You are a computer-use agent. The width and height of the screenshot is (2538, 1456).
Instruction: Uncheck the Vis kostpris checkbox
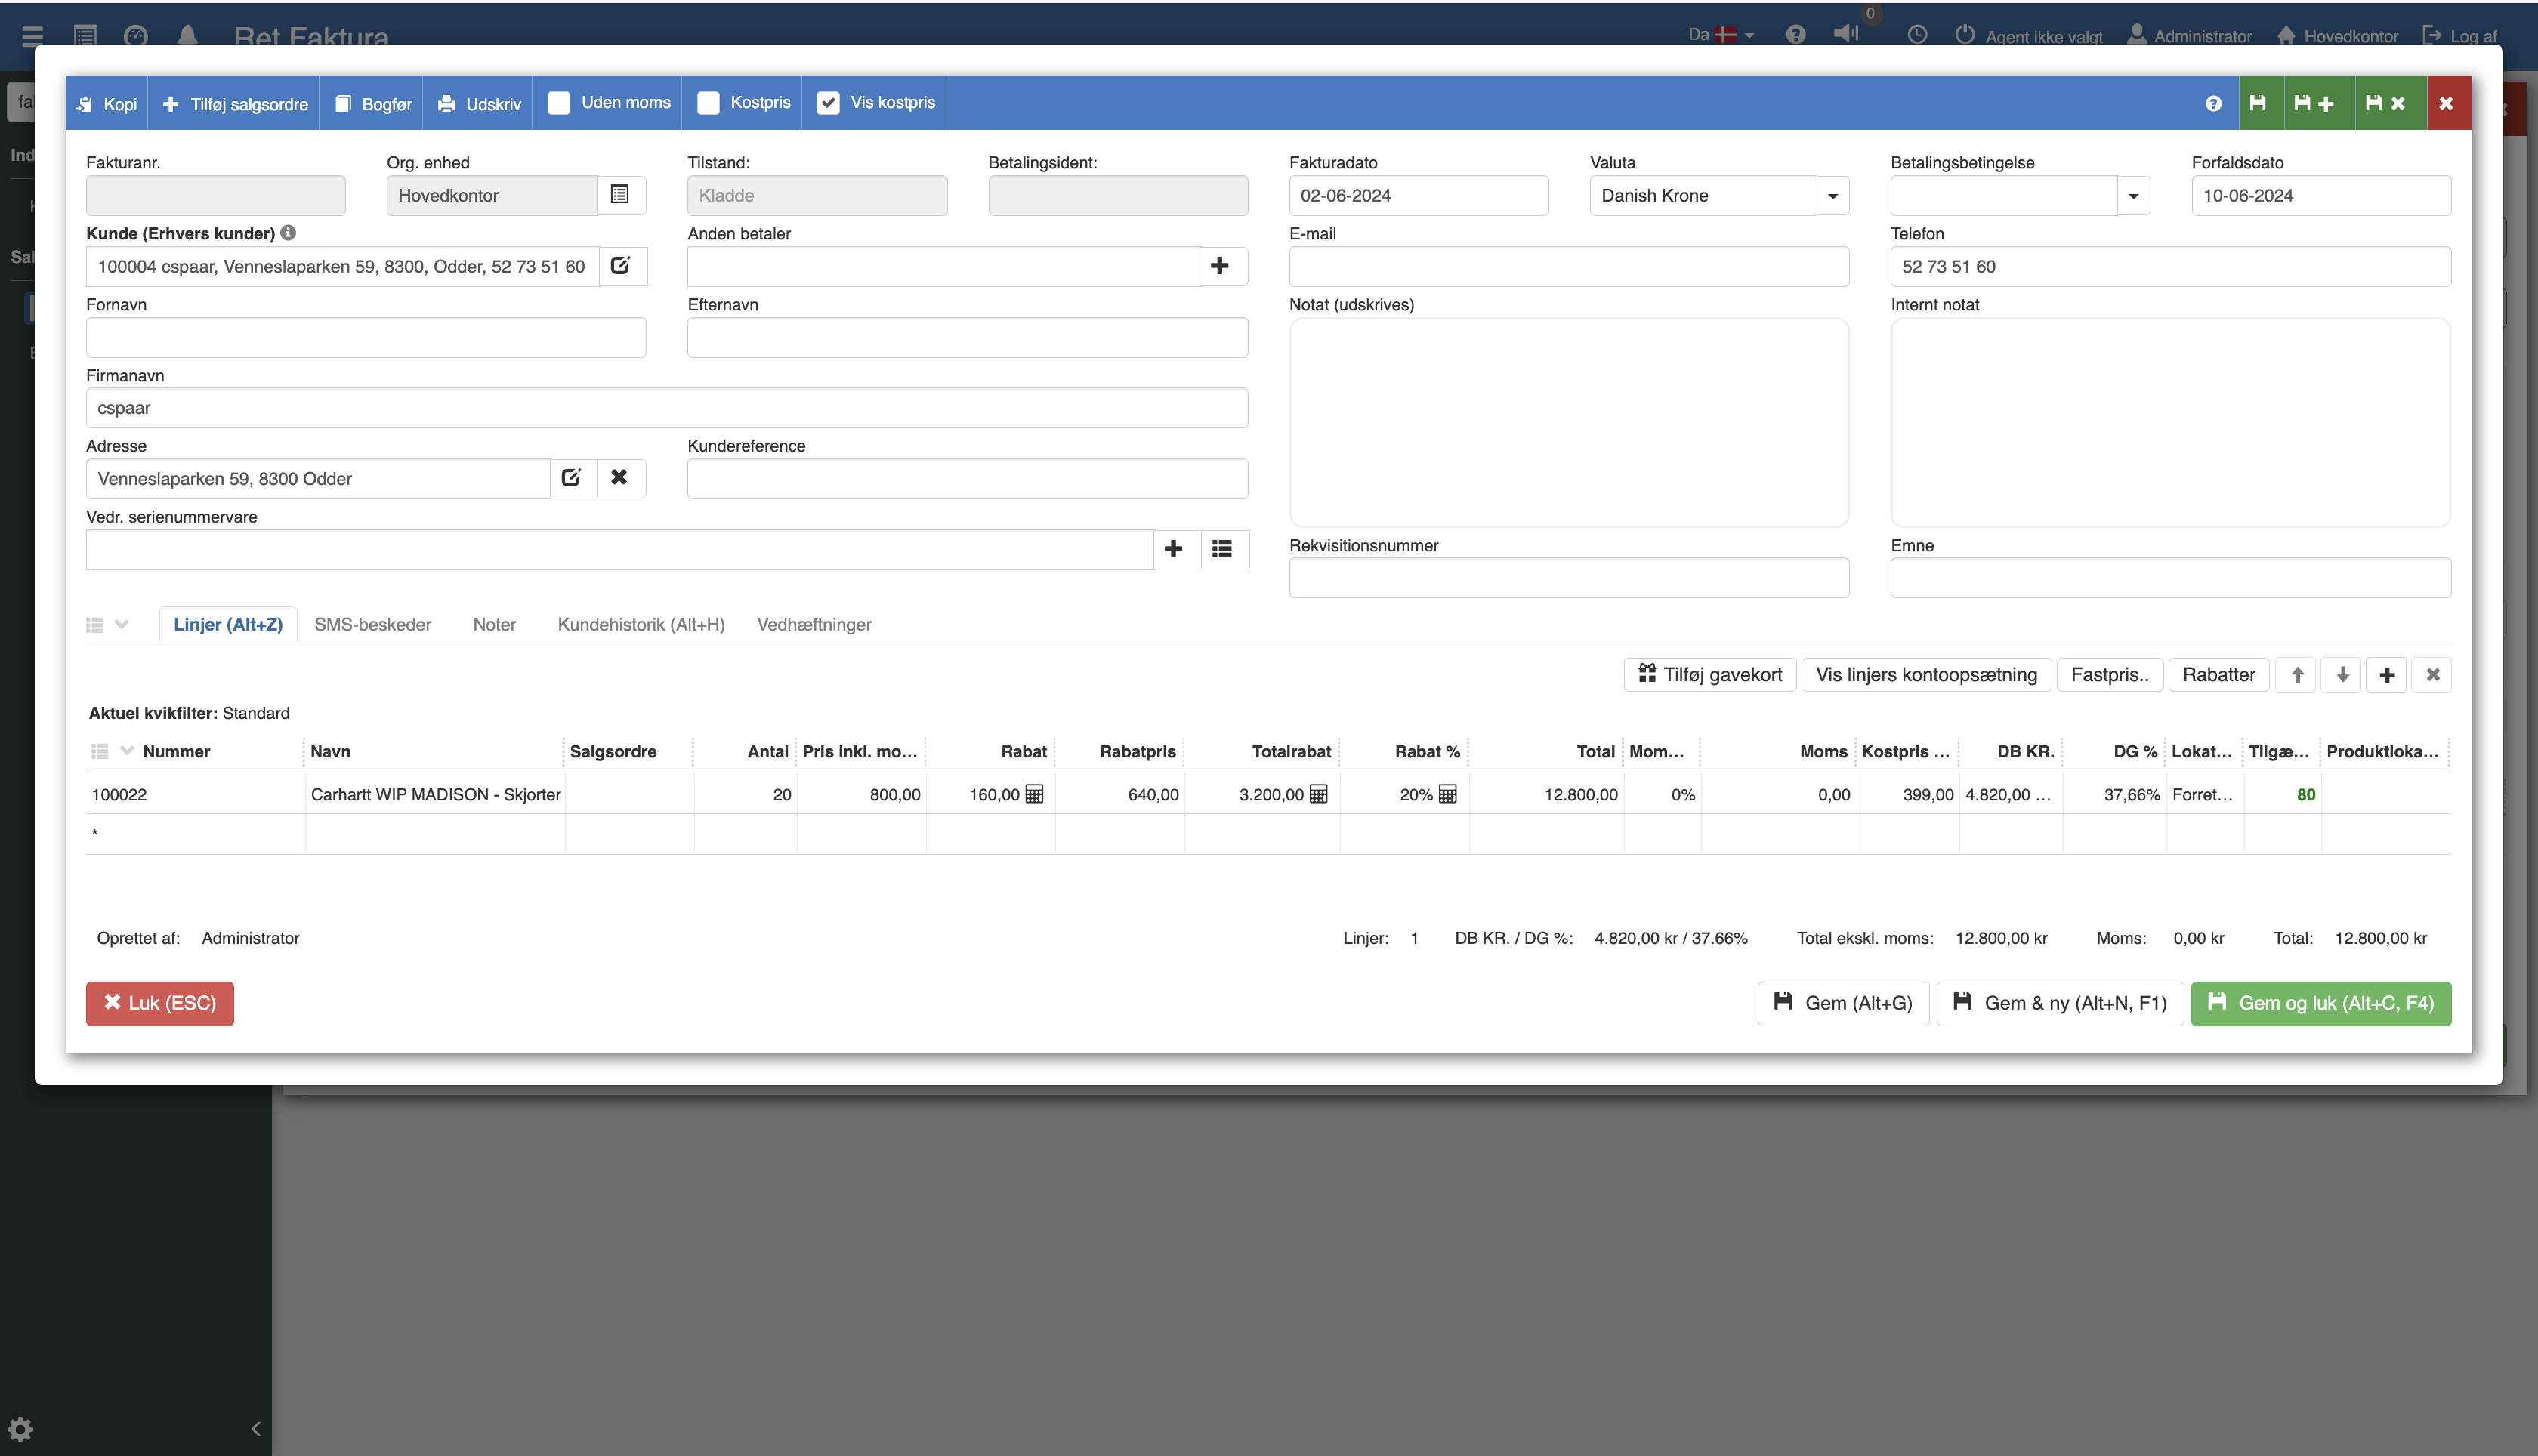pyautogui.click(x=828, y=103)
